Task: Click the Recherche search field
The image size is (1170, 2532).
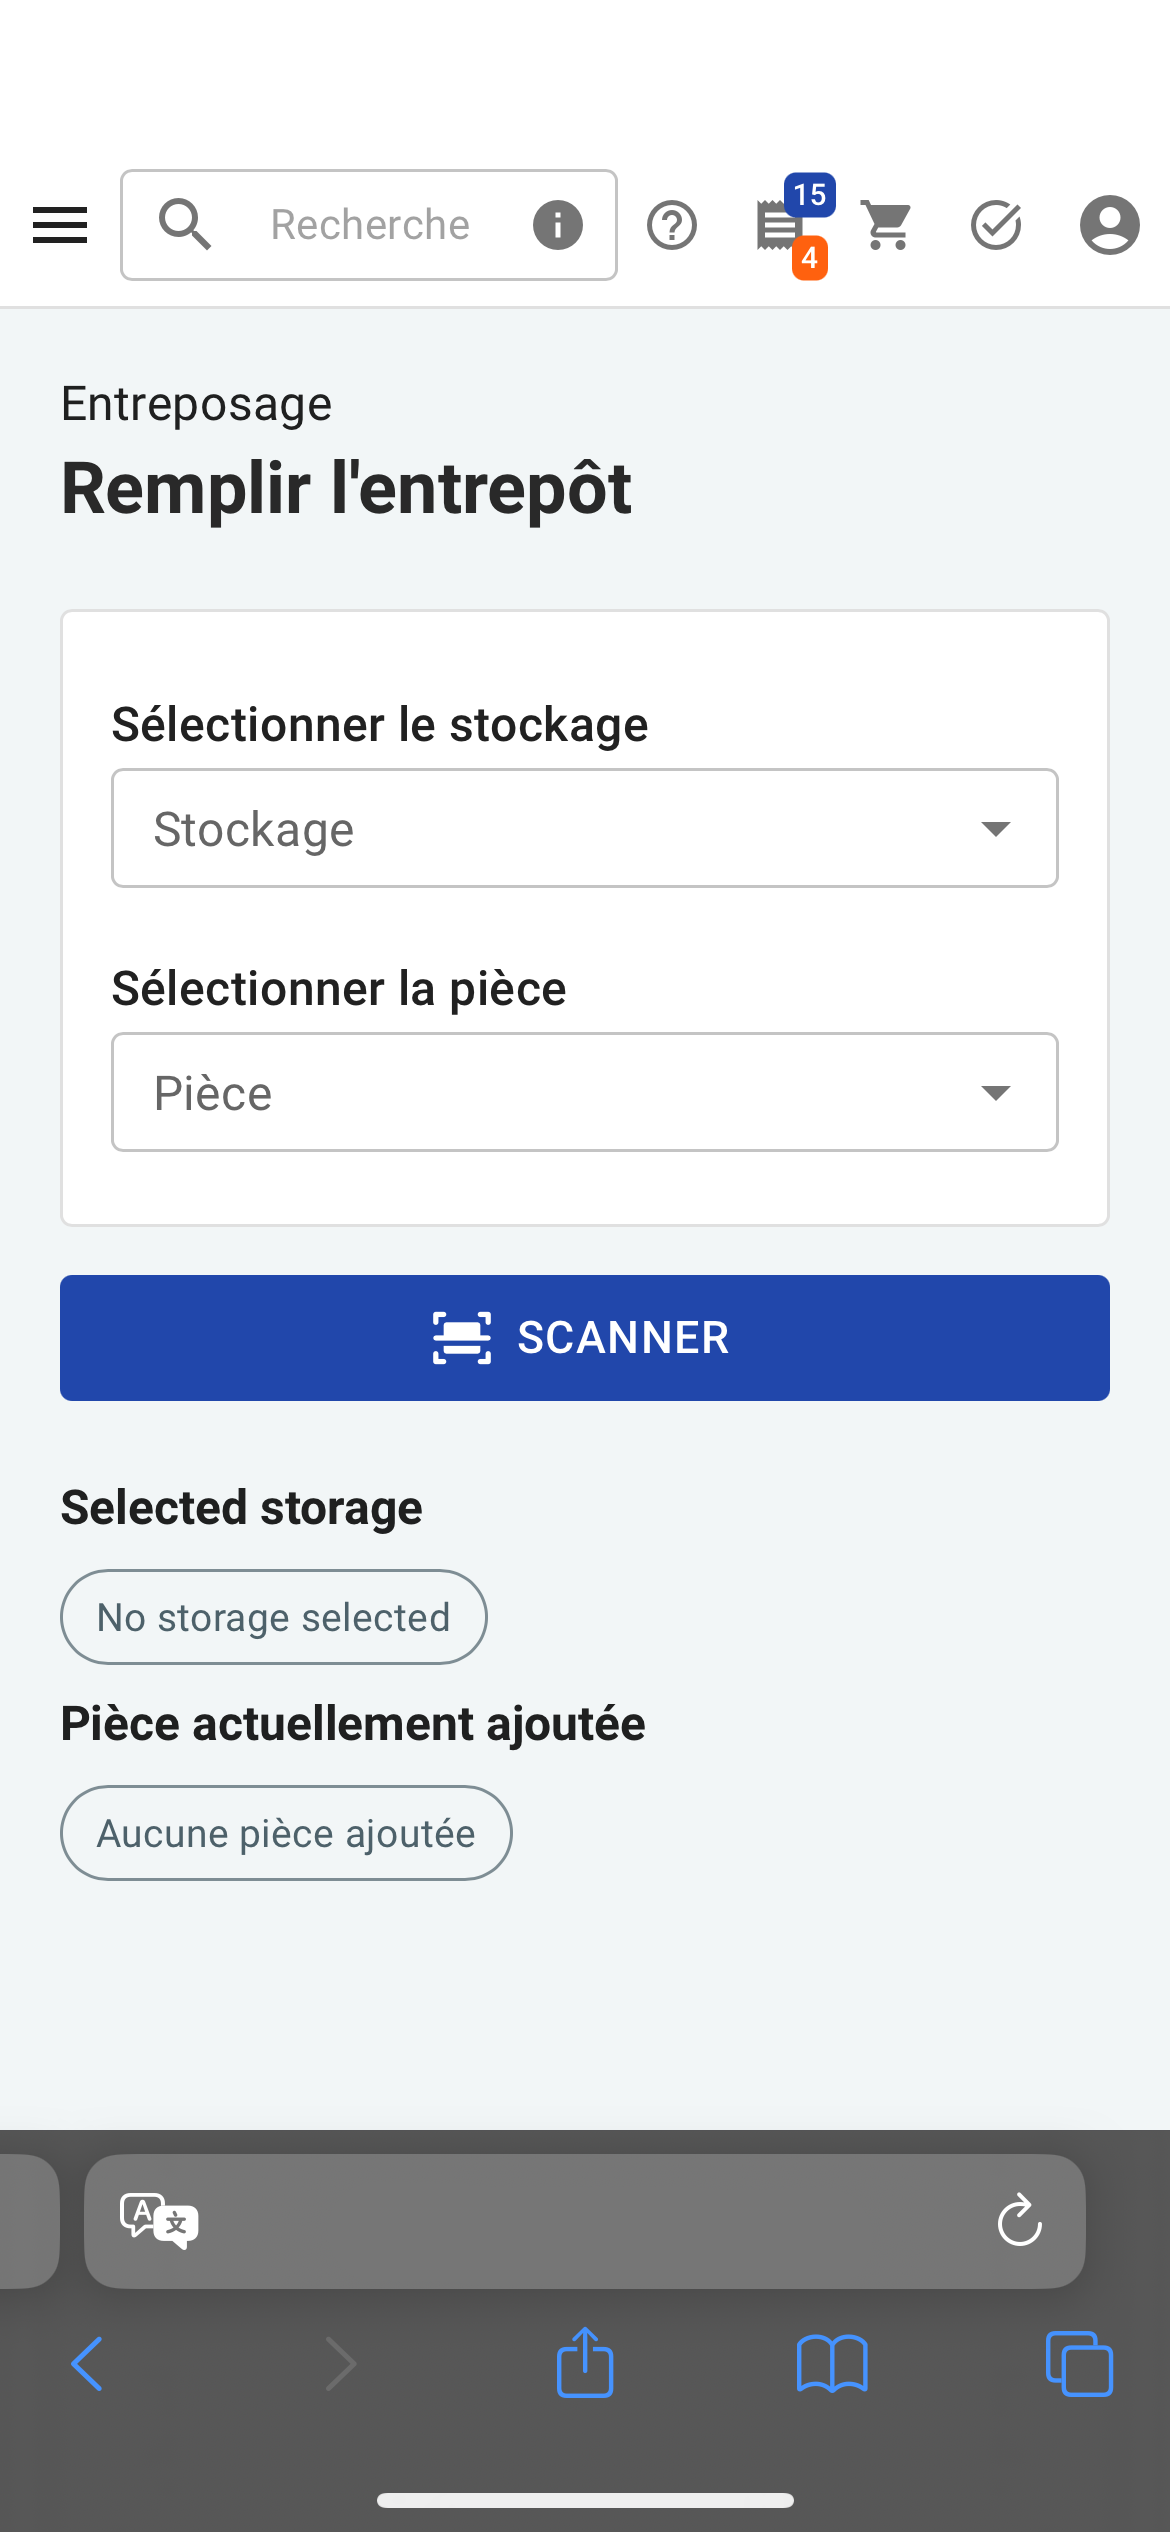Action: (369, 225)
